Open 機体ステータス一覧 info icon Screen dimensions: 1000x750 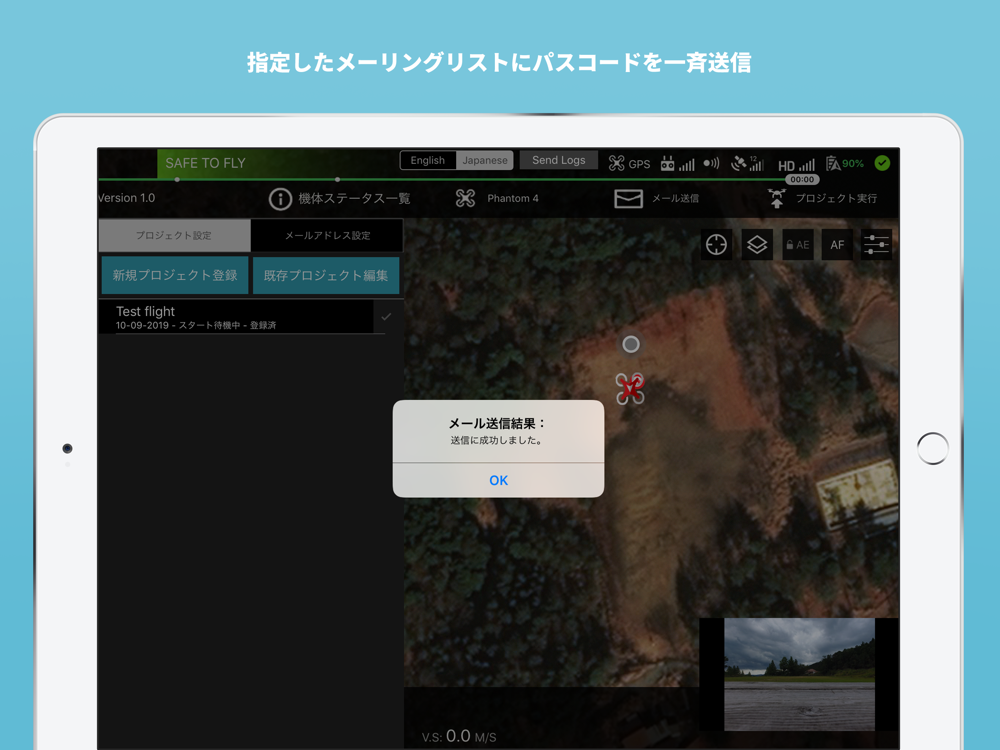pyautogui.click(x=280, y=199)
